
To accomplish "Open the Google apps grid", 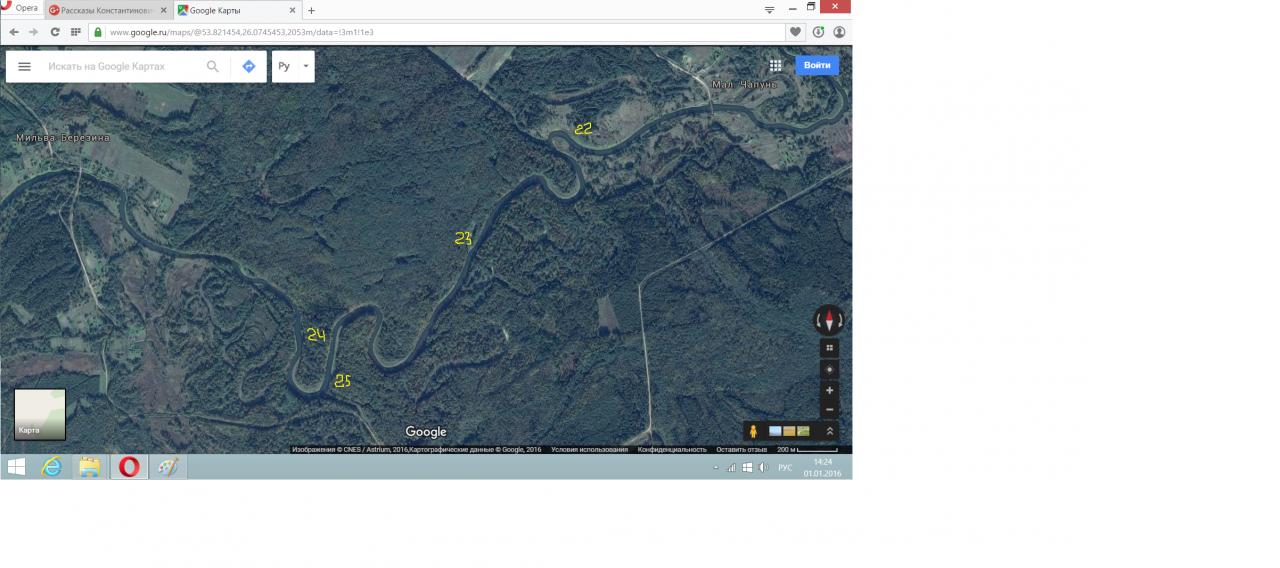I will point(775,65).
